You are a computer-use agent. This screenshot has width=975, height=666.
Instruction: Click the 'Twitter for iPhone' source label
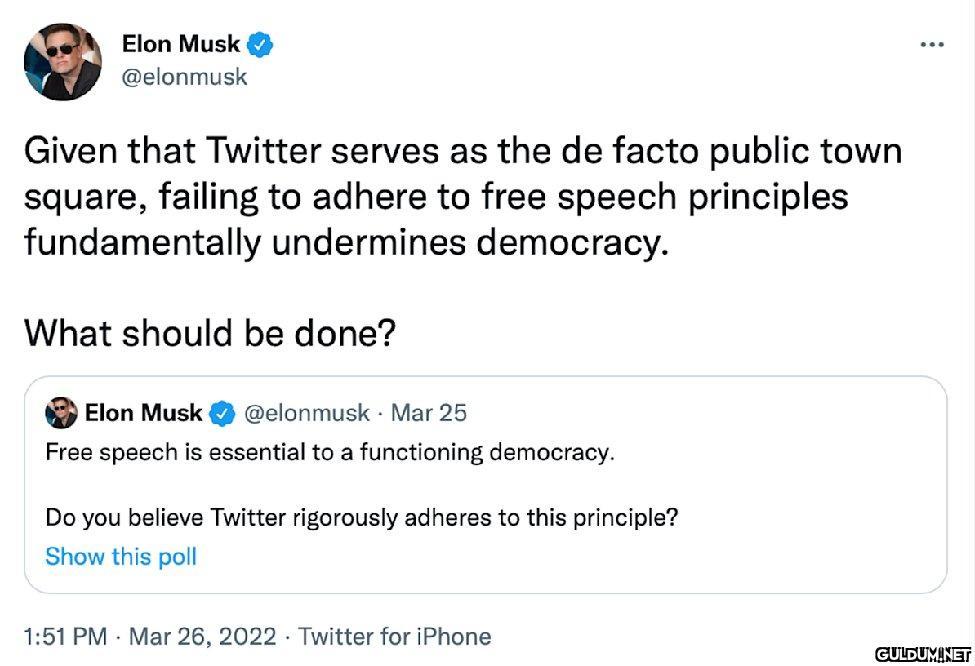pyautogui.click(x=395, y=637)
